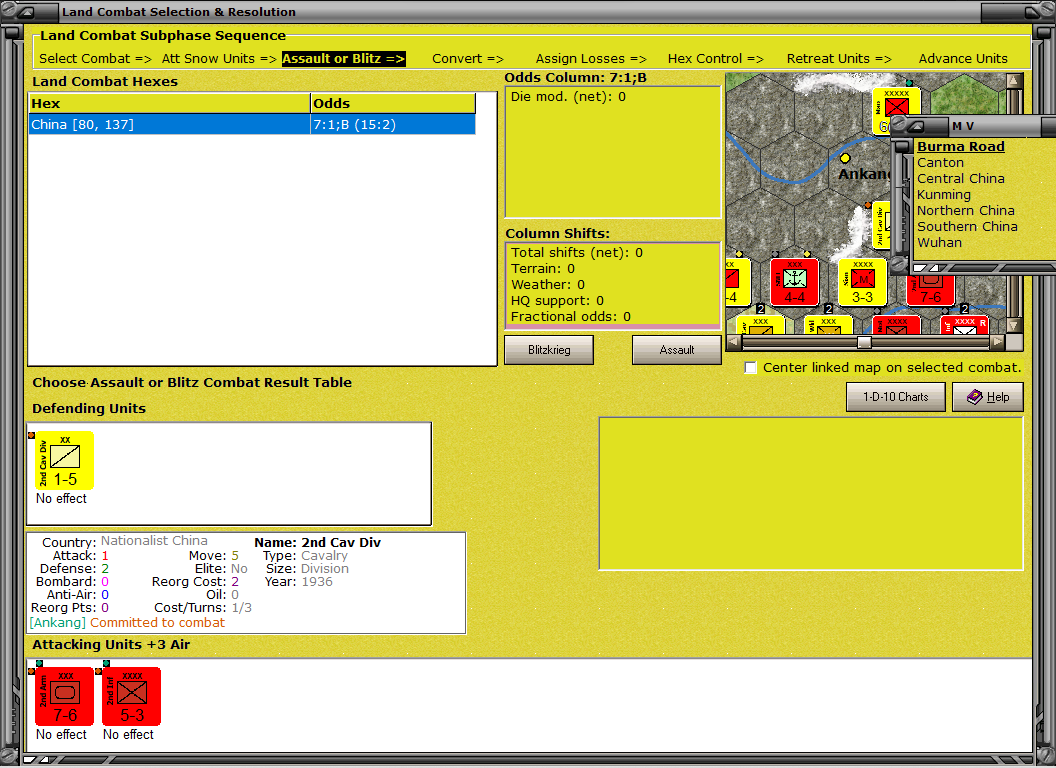Screen dimensions: 1056x768
Task: Click the Advance Units subphase step
Action: tap(963, 59)
